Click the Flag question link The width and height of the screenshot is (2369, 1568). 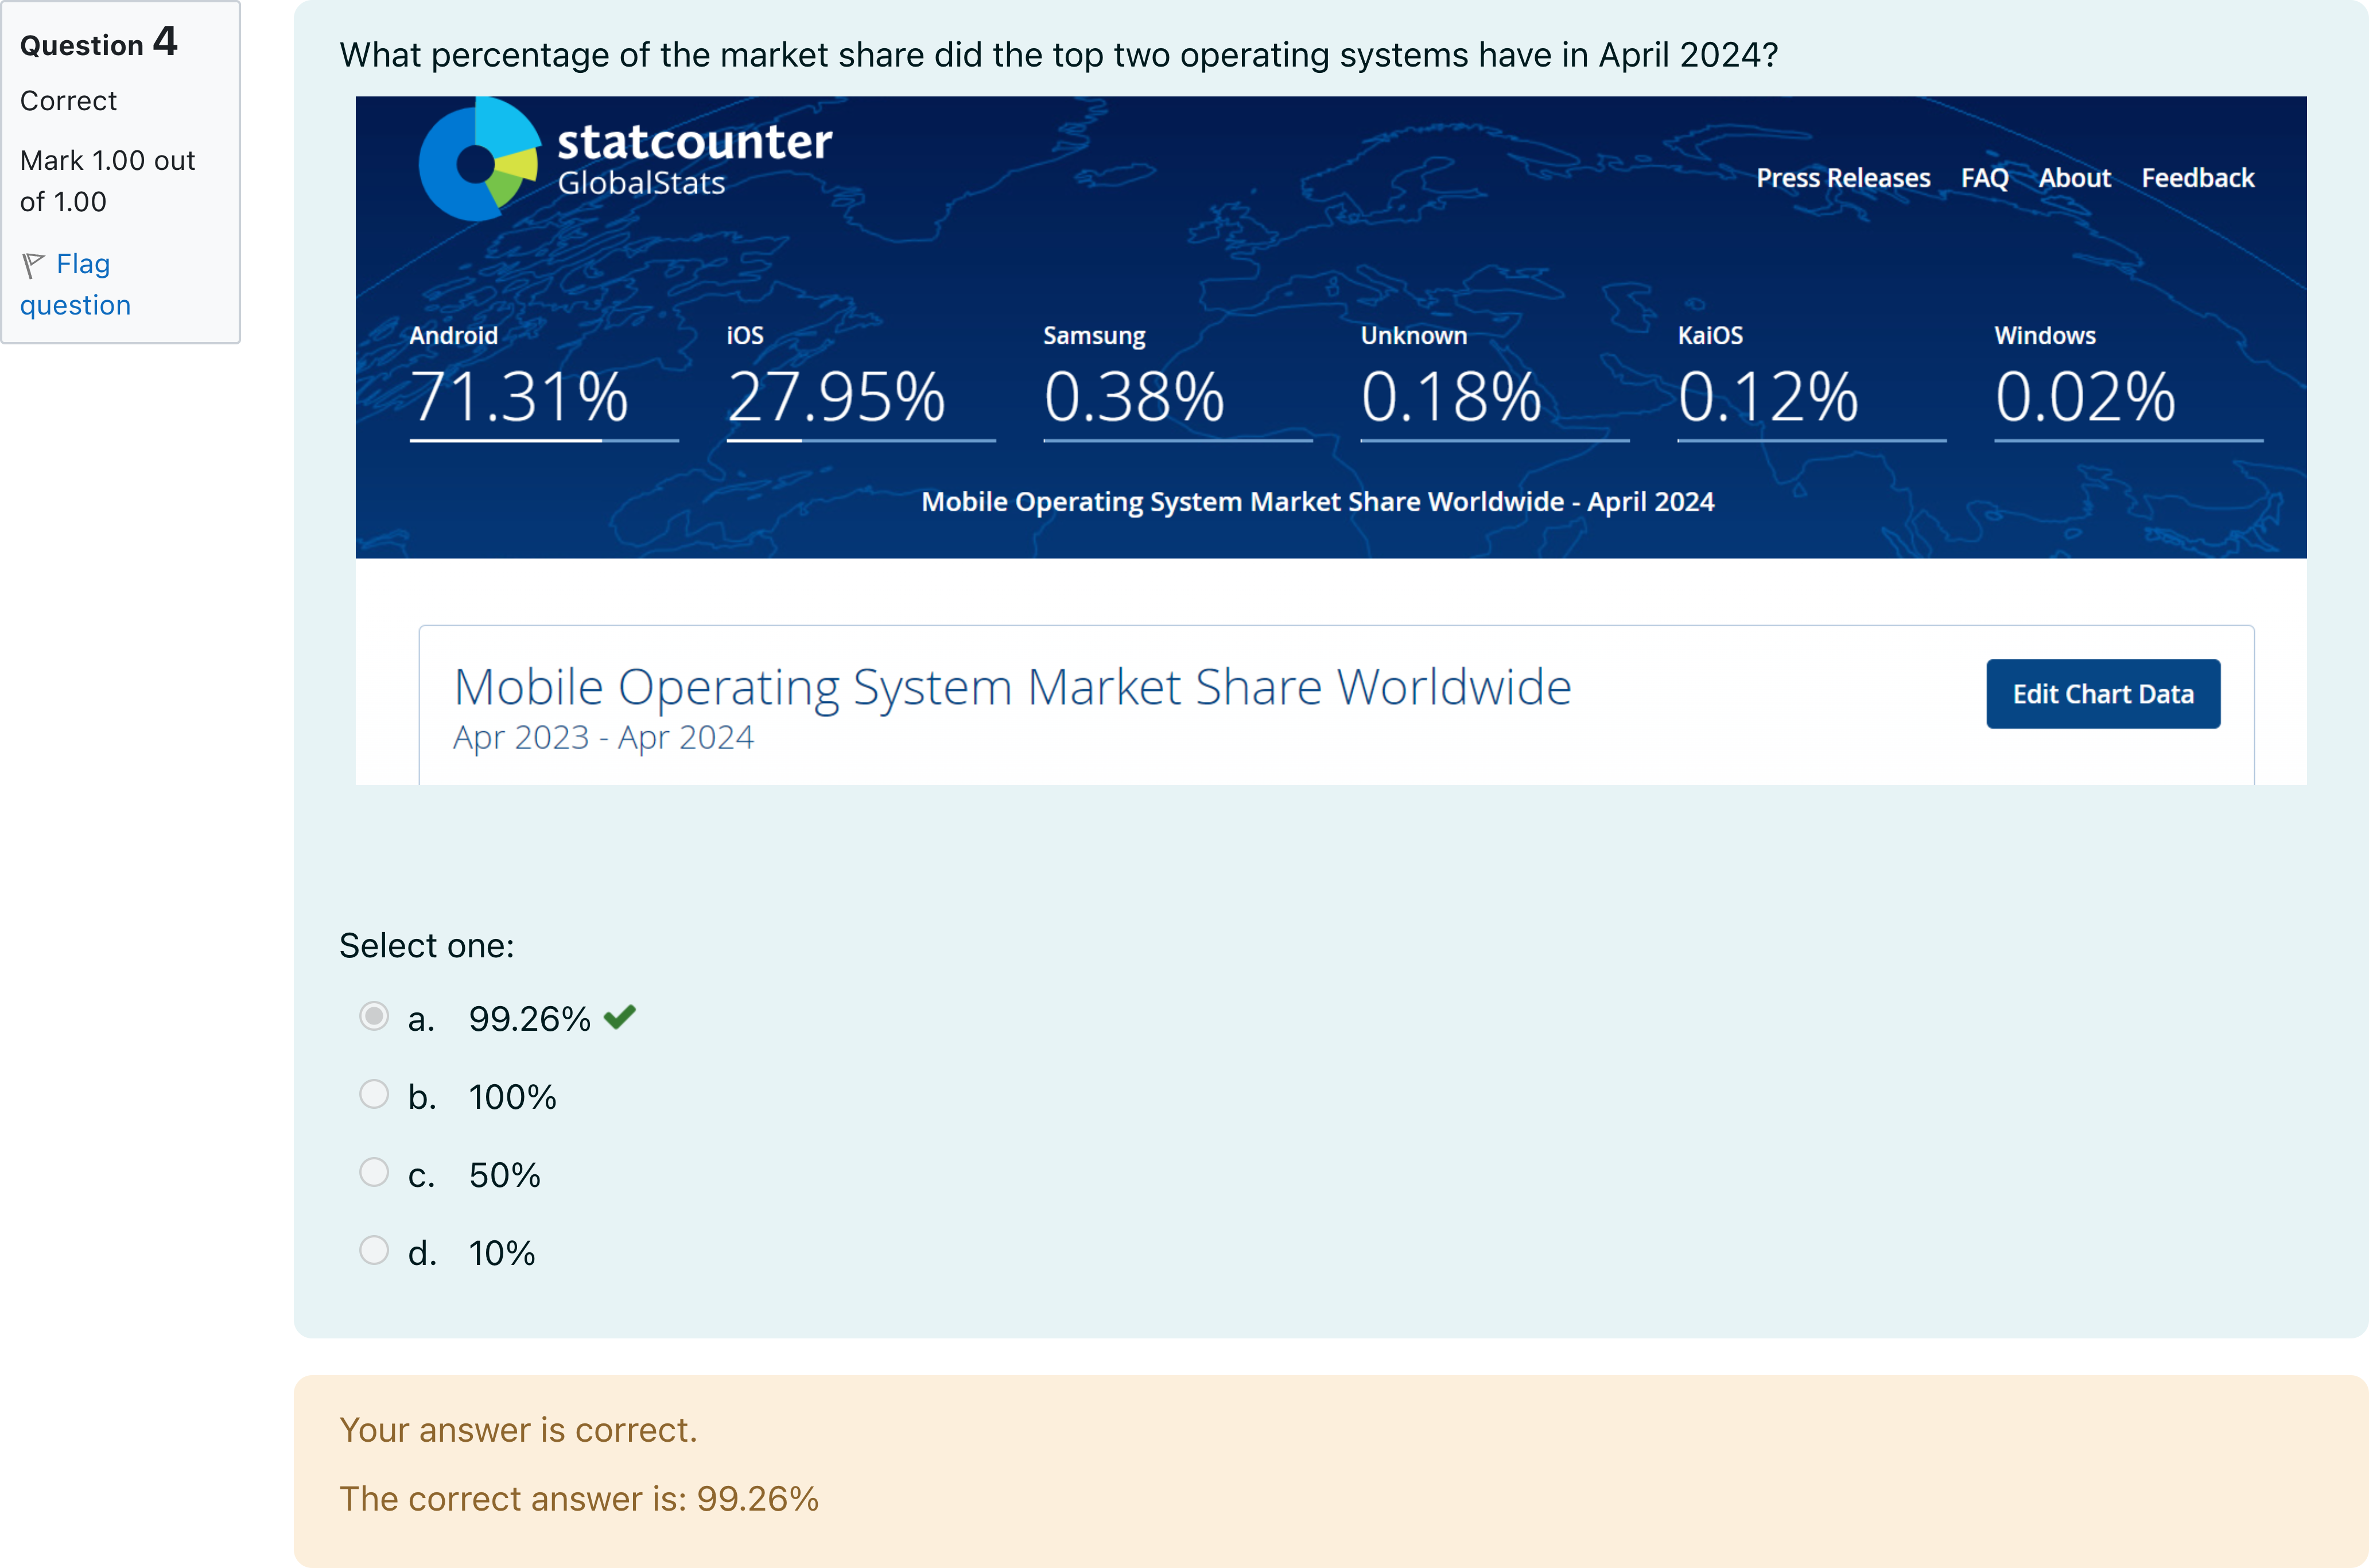coord(75,284)
